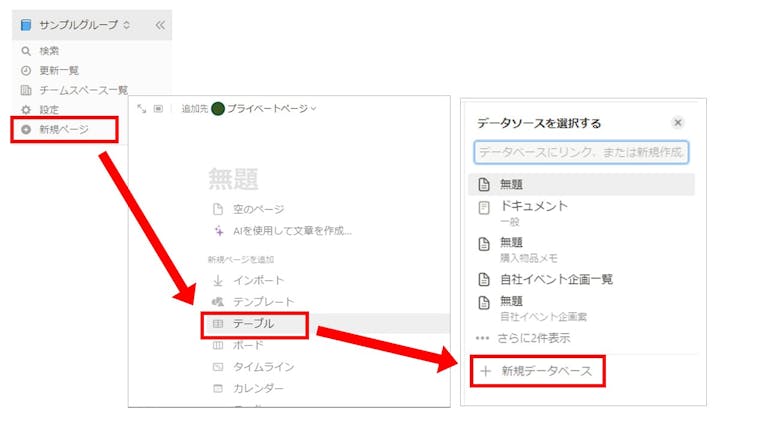Click the template shapes icon

[x=218, y=302]
